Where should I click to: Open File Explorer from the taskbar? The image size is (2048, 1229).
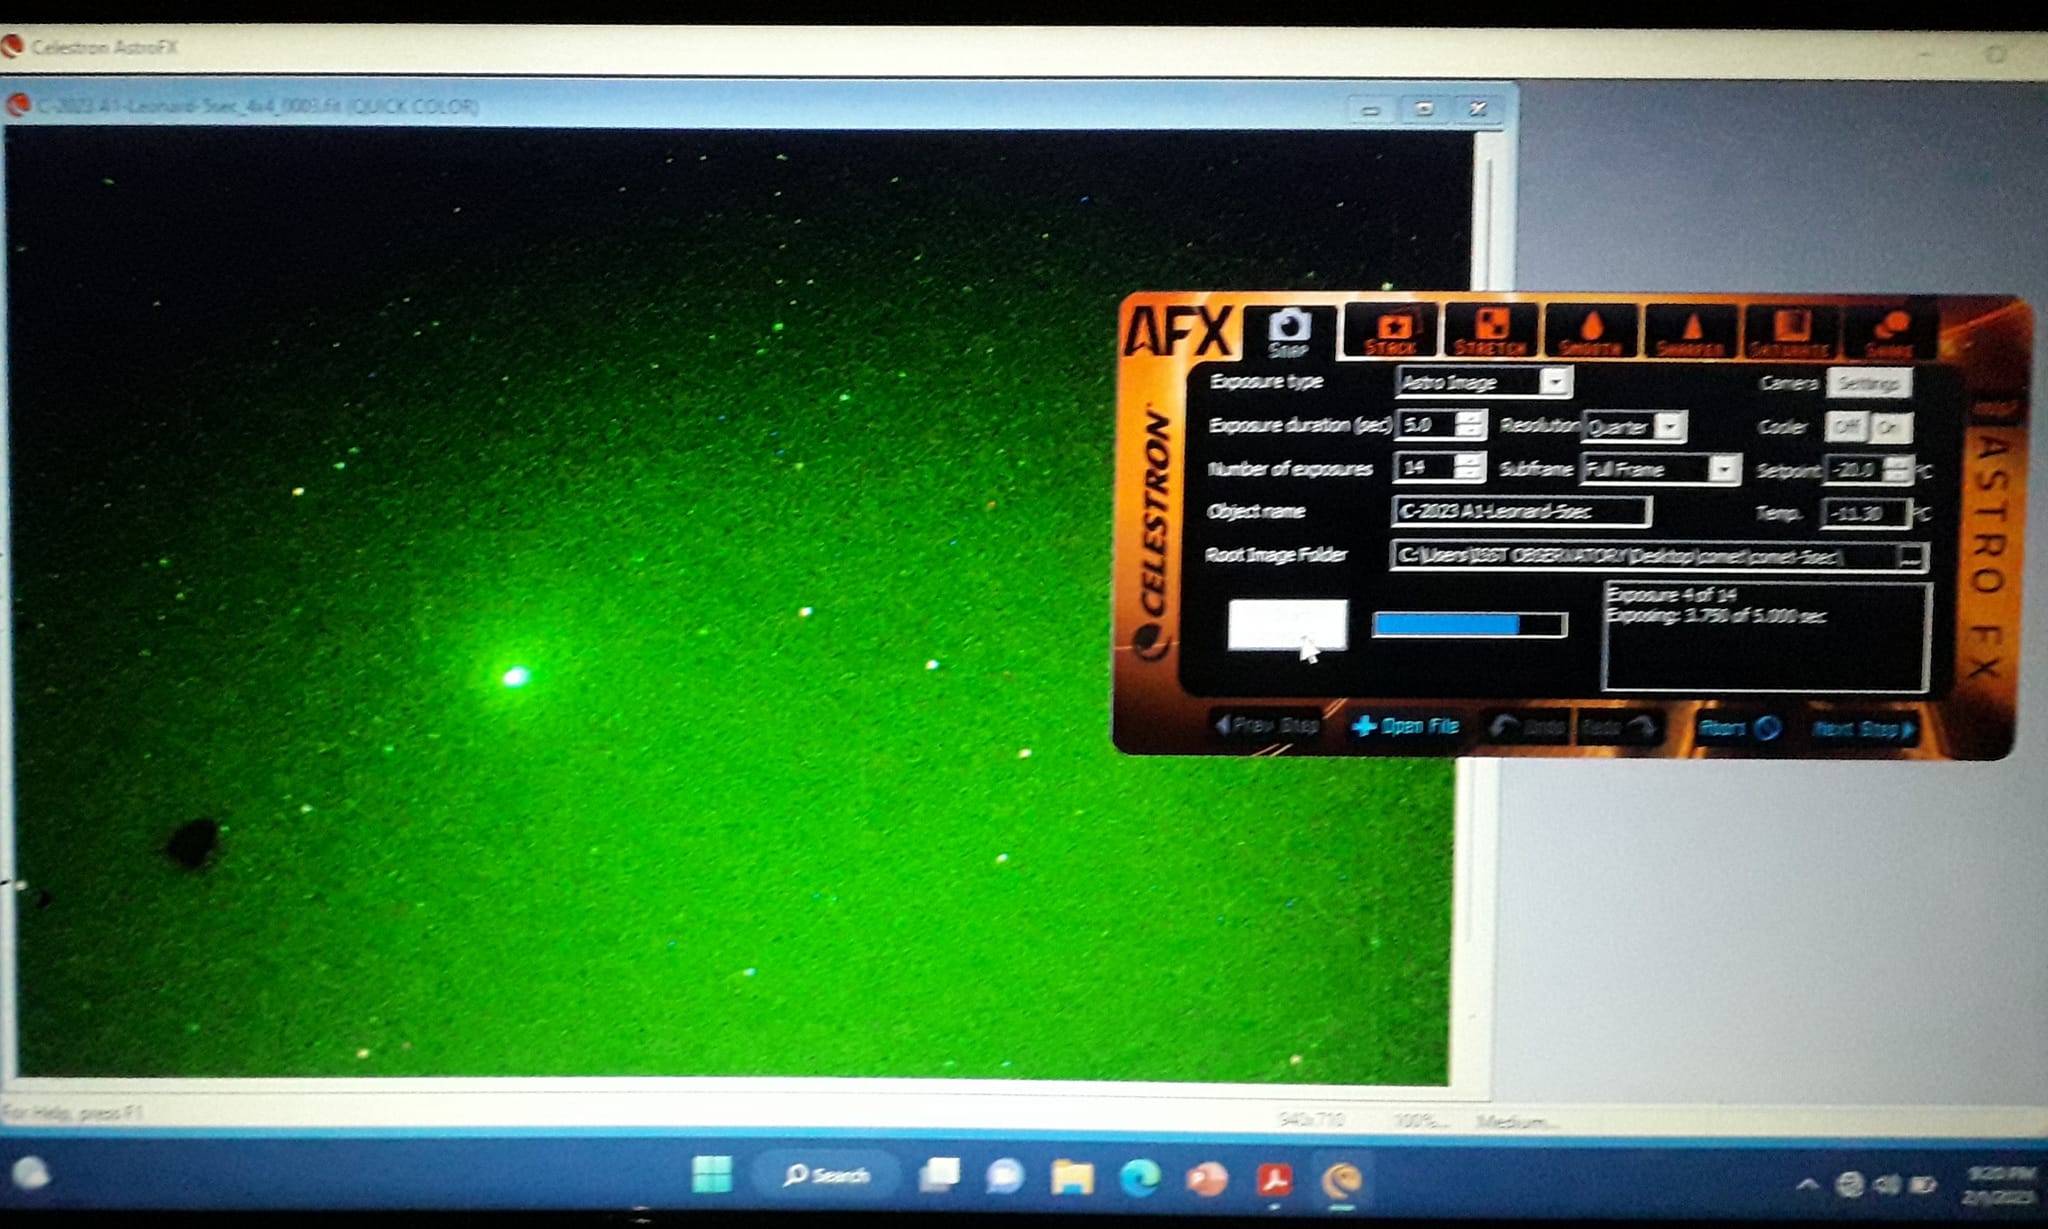[1072, 1177]
